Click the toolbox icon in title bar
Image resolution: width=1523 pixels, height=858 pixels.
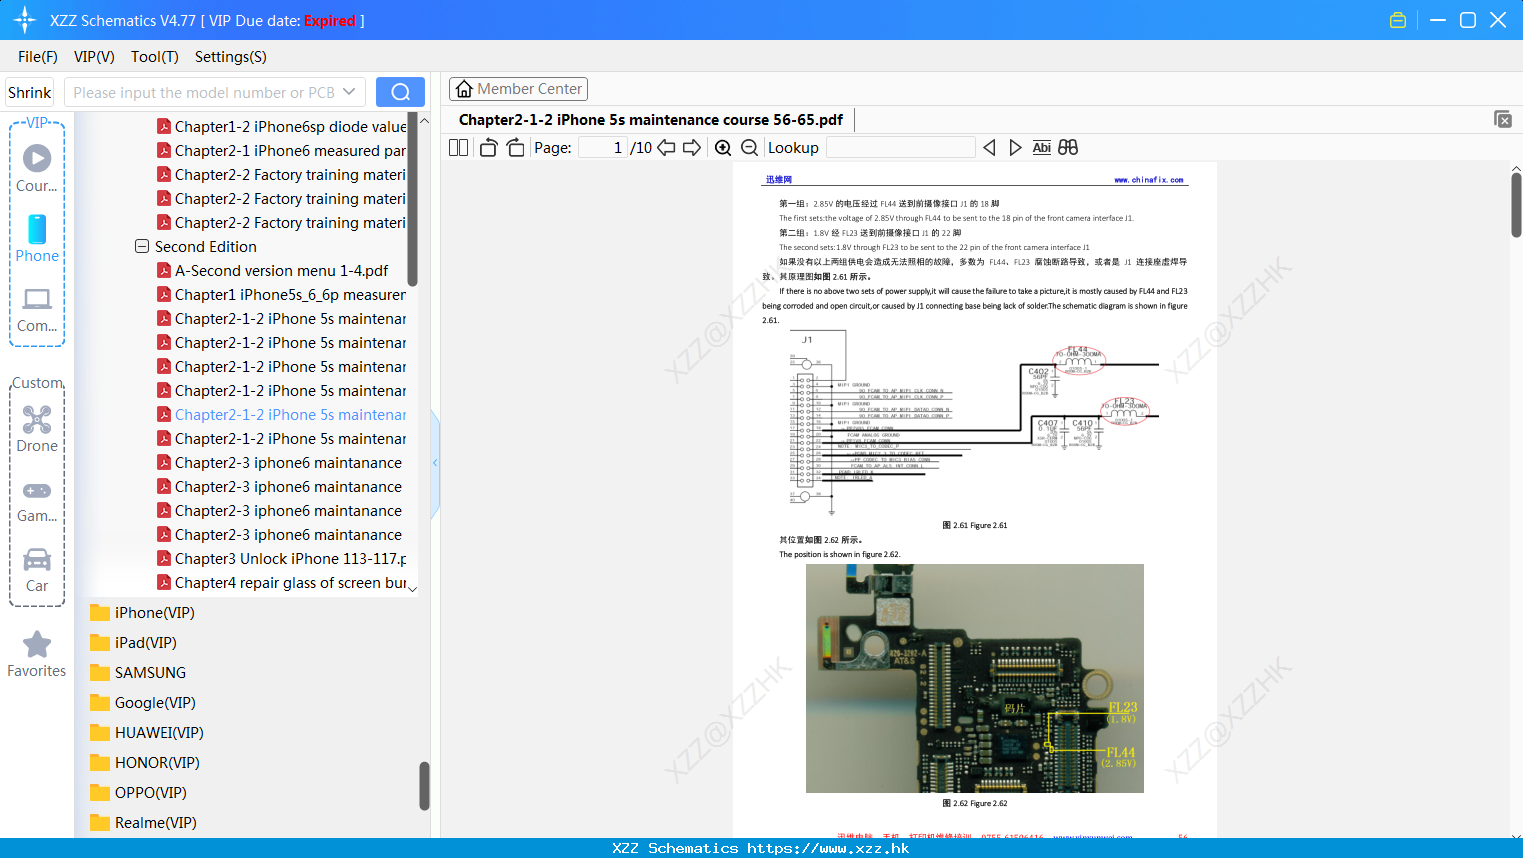pos(1398,20)
